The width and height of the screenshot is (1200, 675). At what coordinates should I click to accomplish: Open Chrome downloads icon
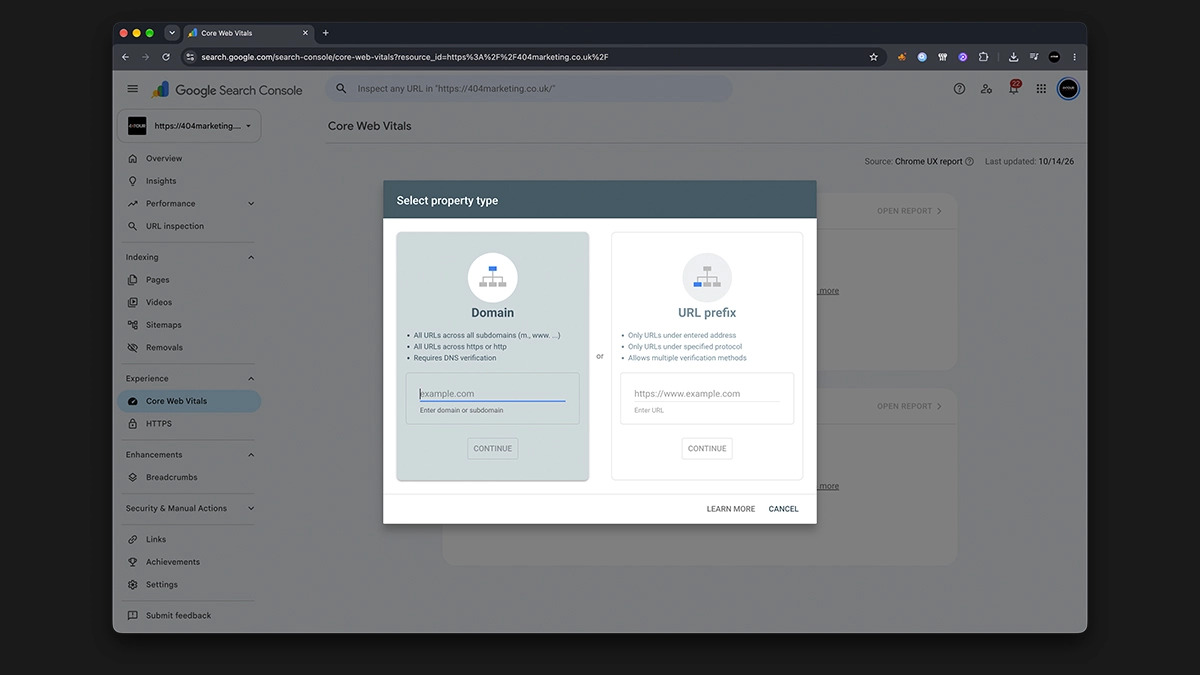coord(1013,57)
